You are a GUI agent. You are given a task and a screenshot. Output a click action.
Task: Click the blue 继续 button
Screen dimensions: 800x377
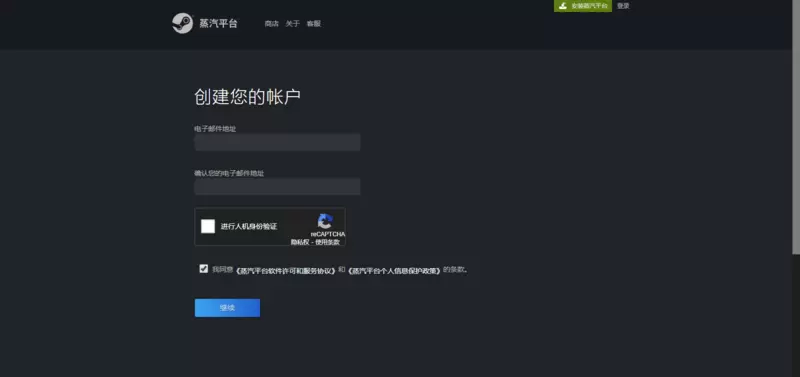pyautogui.click(x=227, y=308)
